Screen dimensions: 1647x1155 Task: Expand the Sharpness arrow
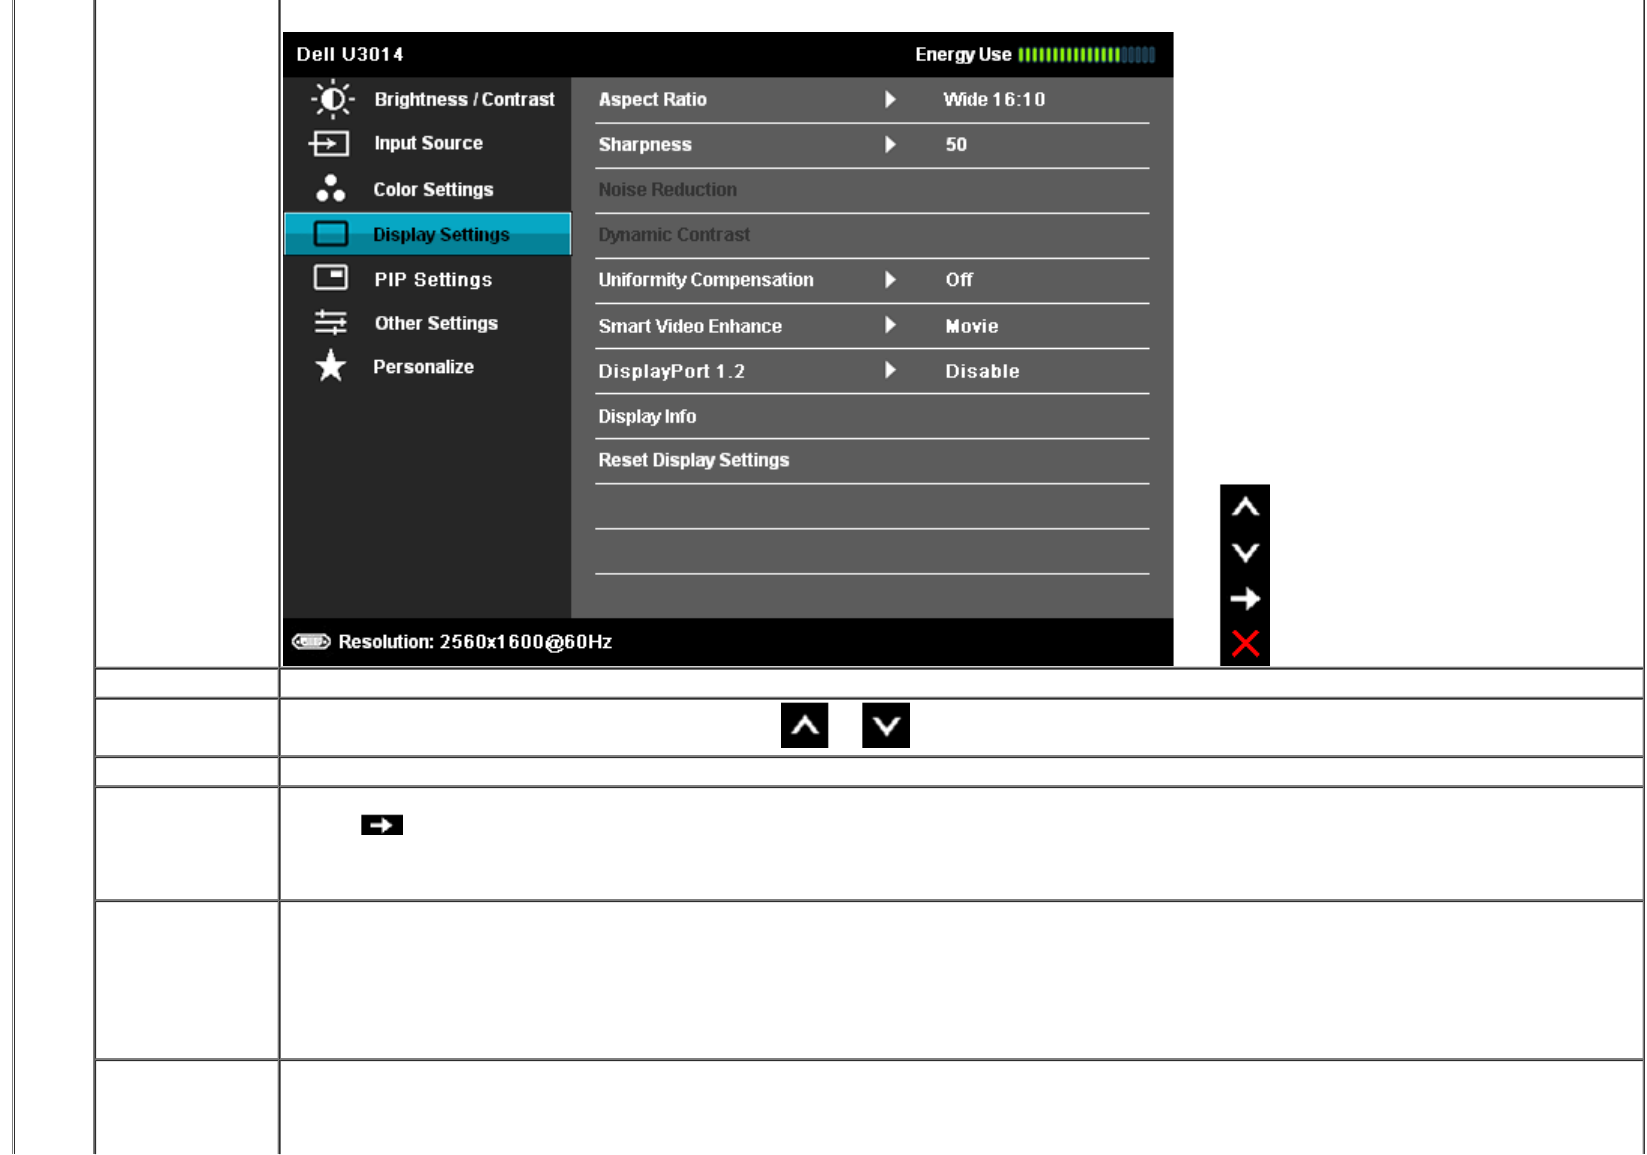[x=890, y=144]
